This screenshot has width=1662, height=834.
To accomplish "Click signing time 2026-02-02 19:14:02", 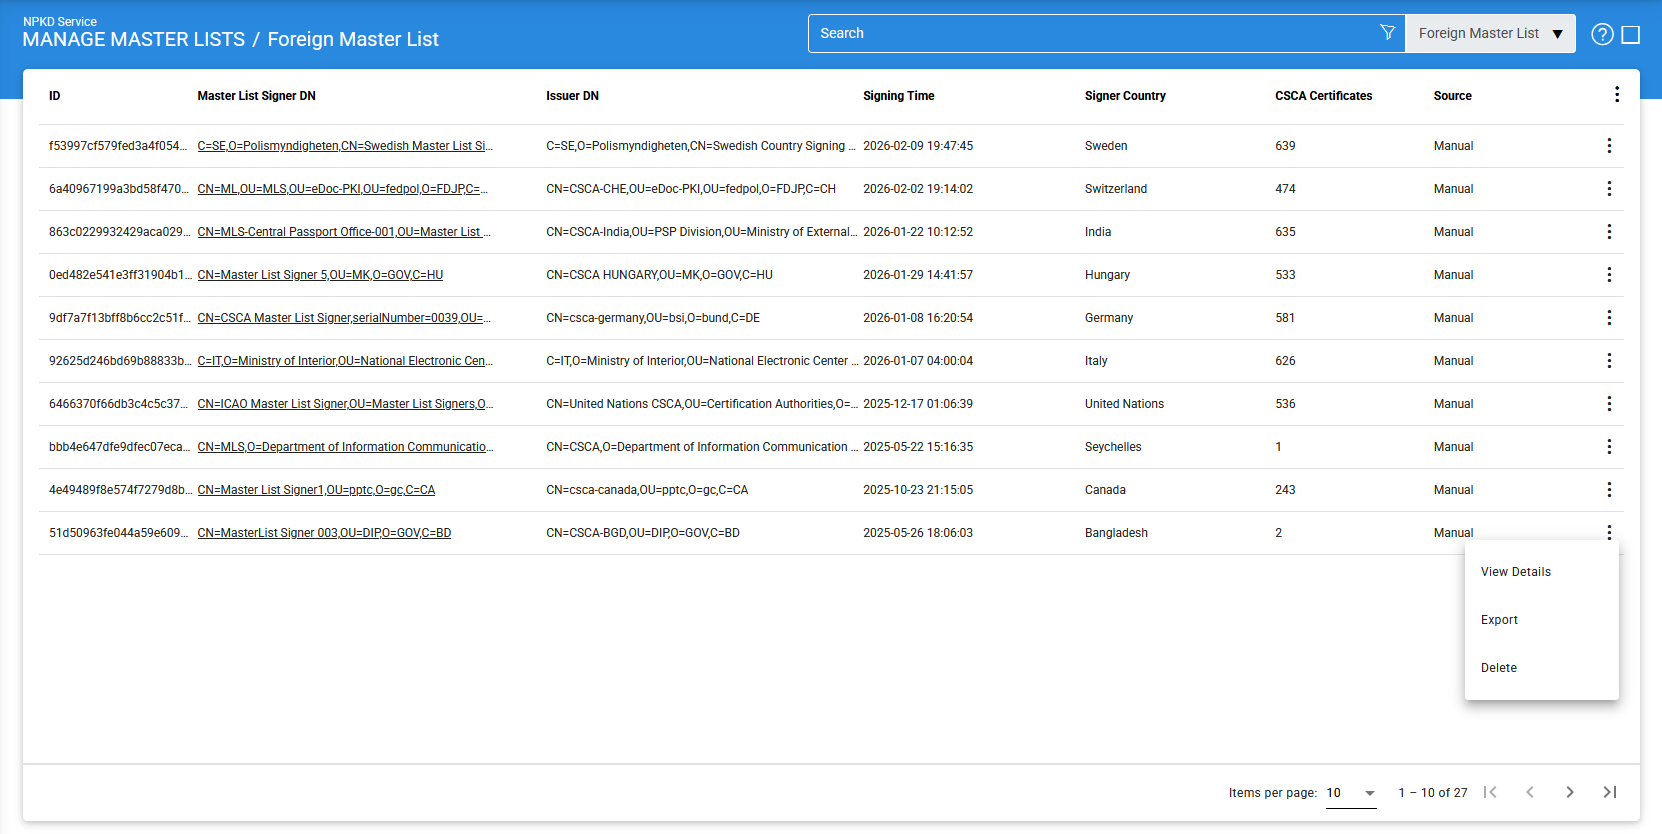I will pyautogui.click(x=918, y=189).
